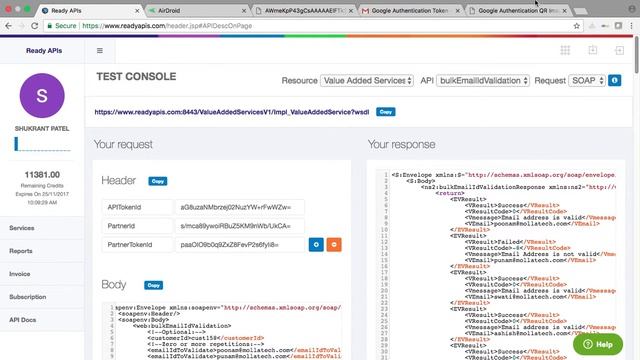Open the apps grid icon in top bar

565,50
